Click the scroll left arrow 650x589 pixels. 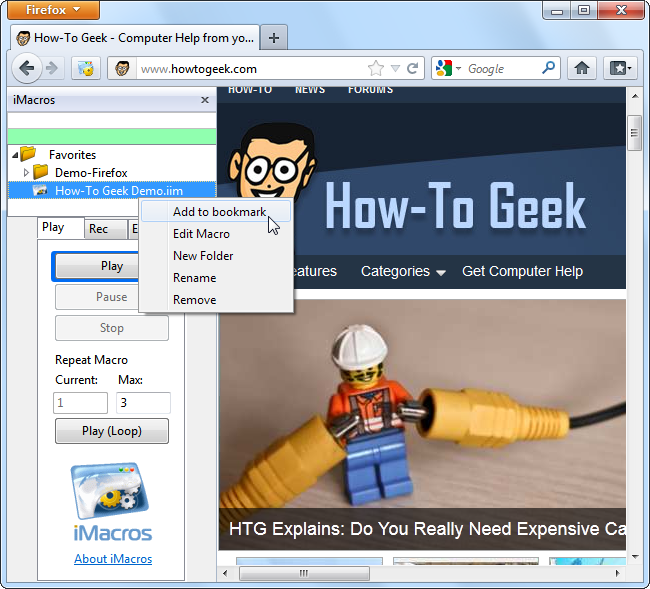pyautogui.click(x=225, y=574)
